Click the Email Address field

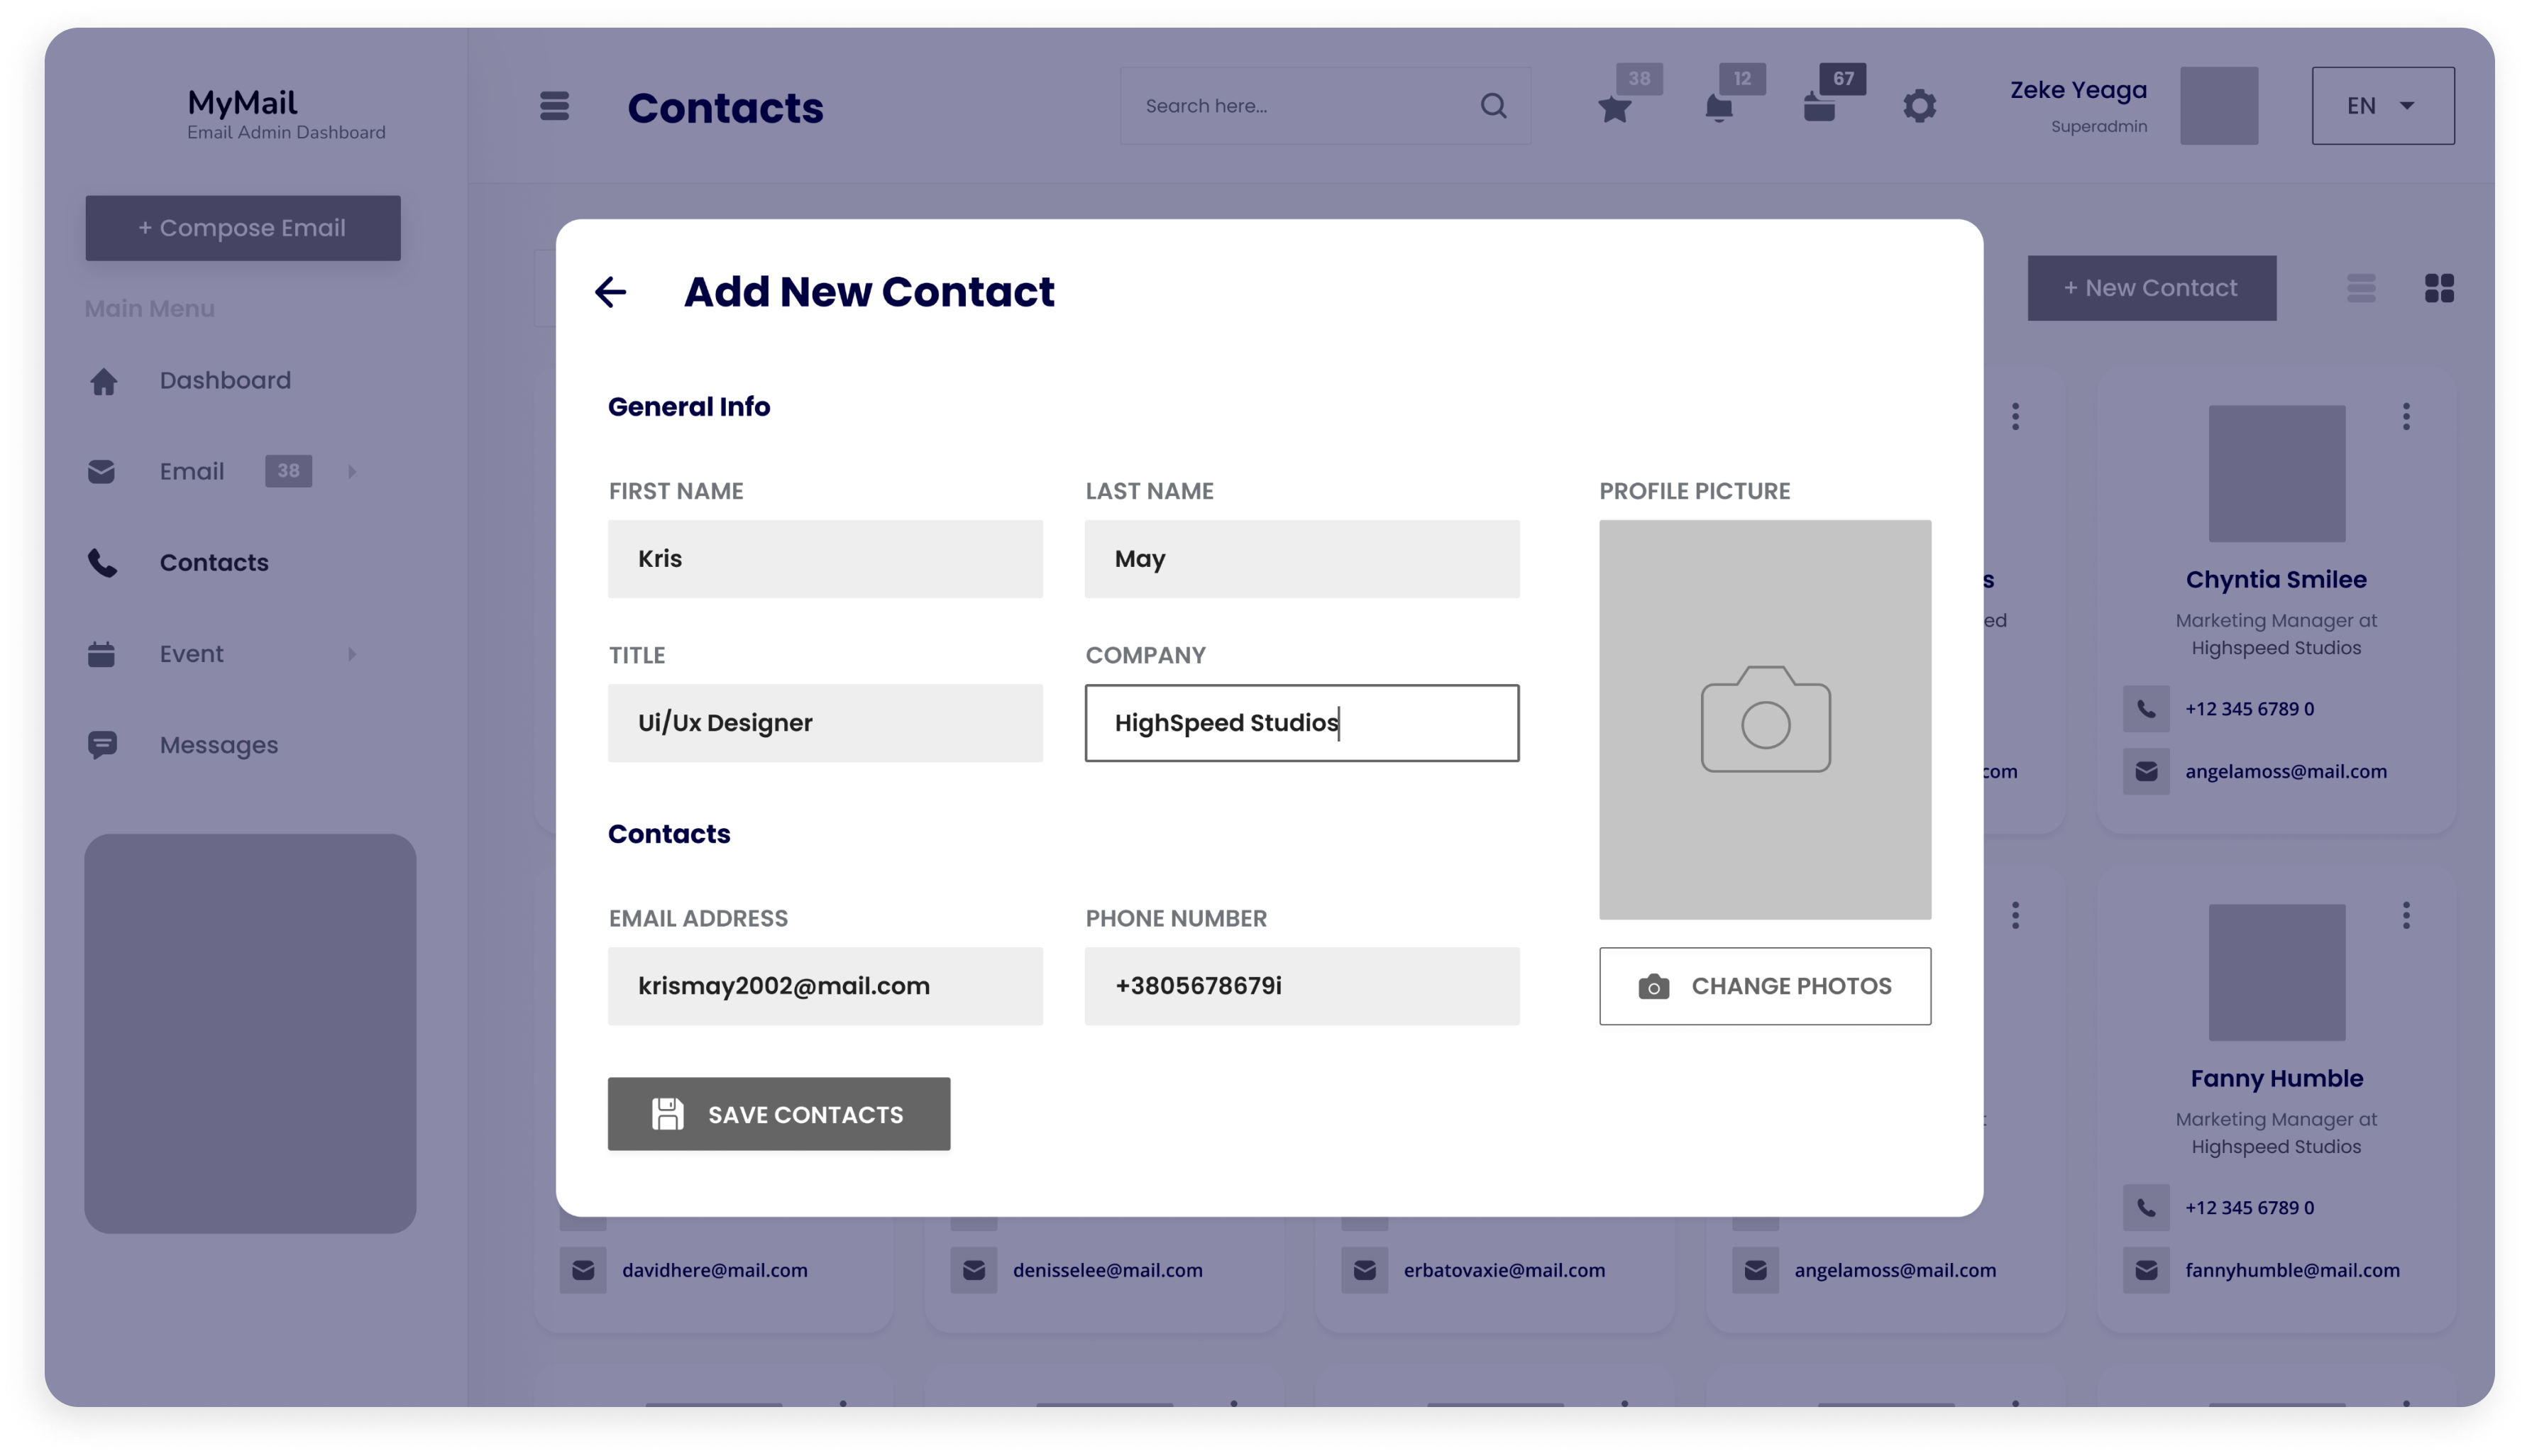825,986
